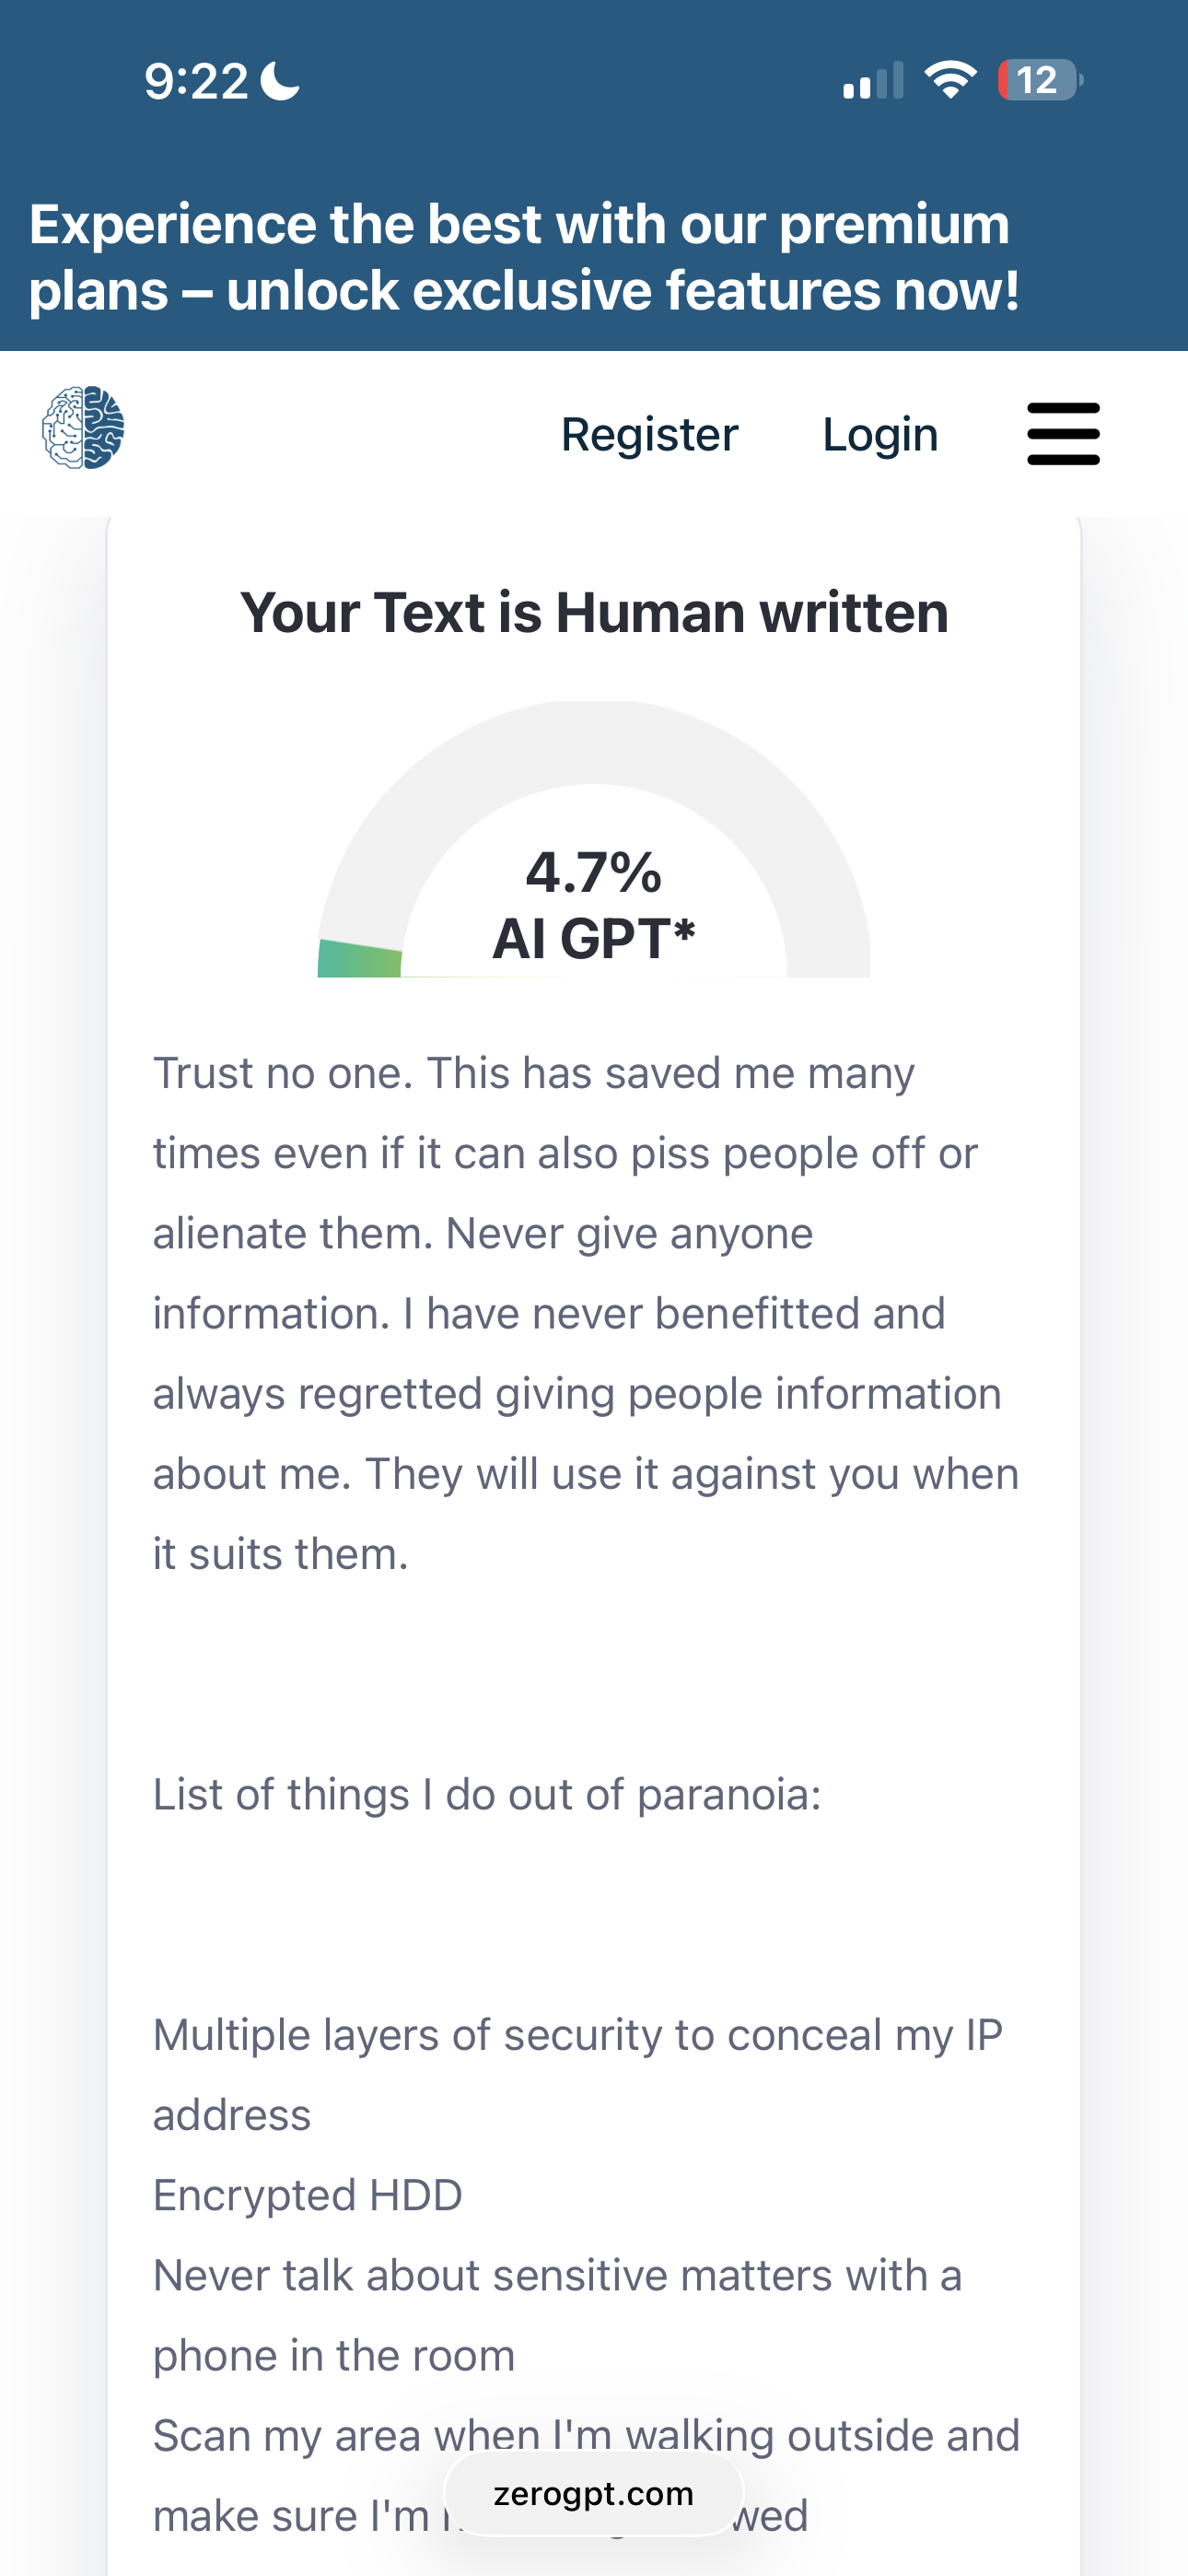Tap the "Trust no one" paragraph
Viewport: 1188px width, 2576px height.
(x=585, y=1313)
